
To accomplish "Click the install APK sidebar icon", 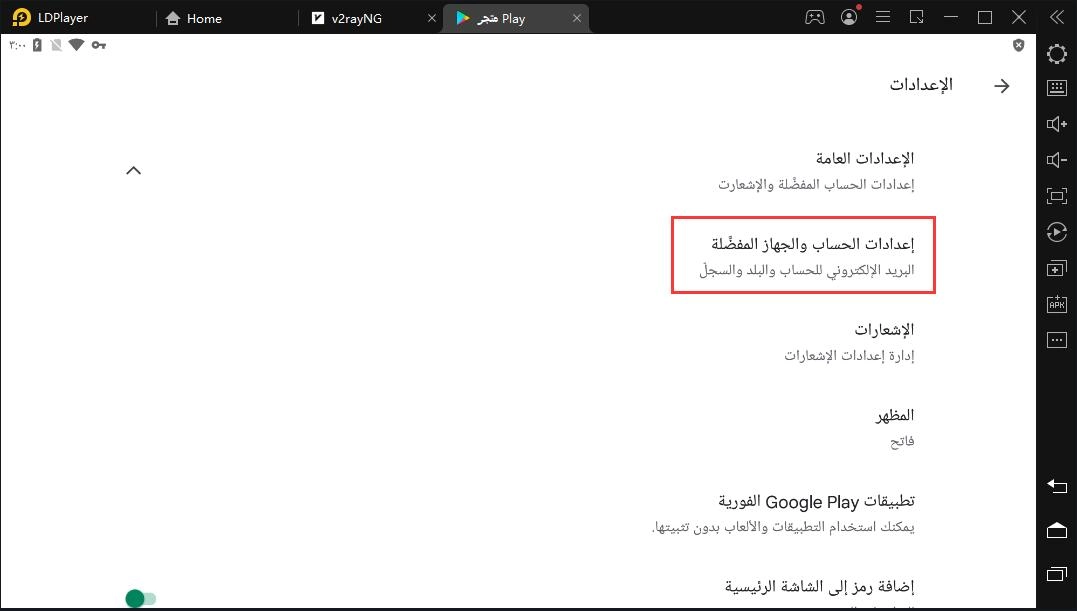I will [x=1056, y=304].
